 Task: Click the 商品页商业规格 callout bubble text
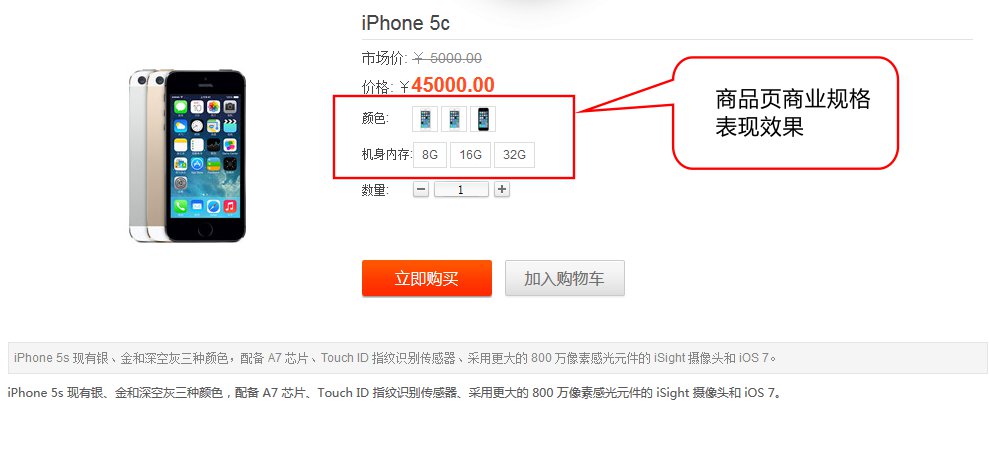(x=792, y=113)
